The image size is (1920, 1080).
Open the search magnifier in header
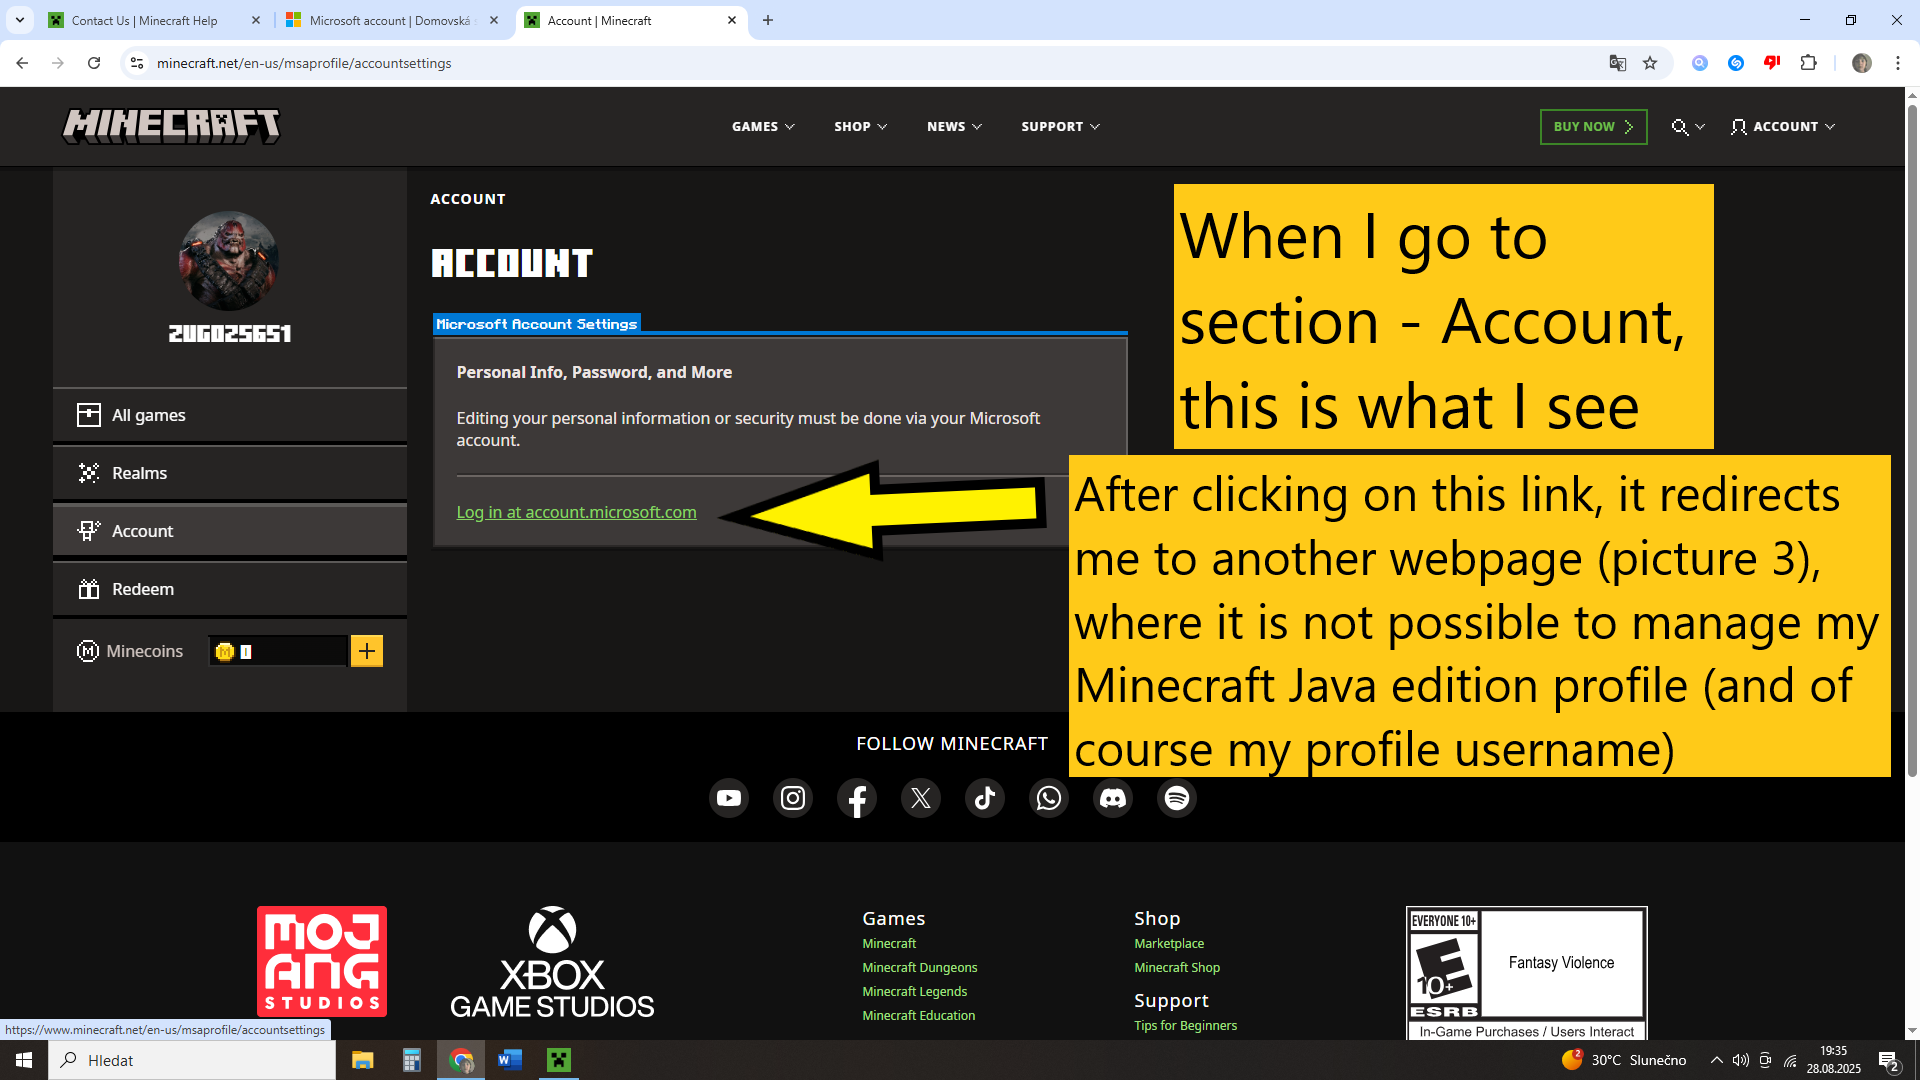tap(1680, 127)
